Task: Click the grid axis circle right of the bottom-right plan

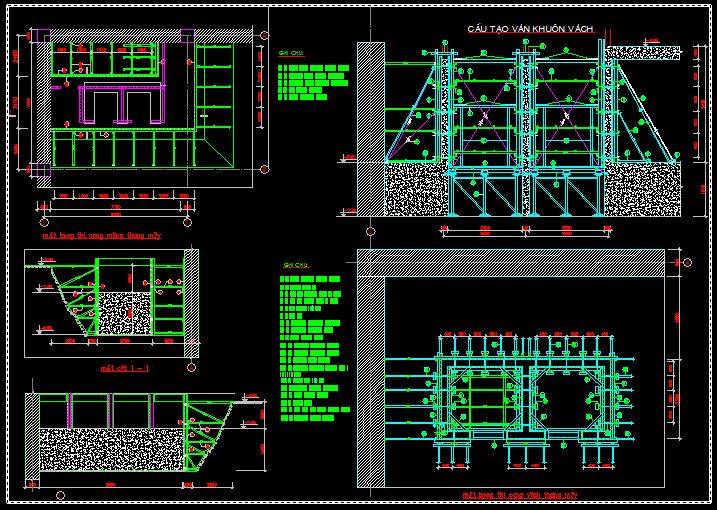Action: [686, 262]
